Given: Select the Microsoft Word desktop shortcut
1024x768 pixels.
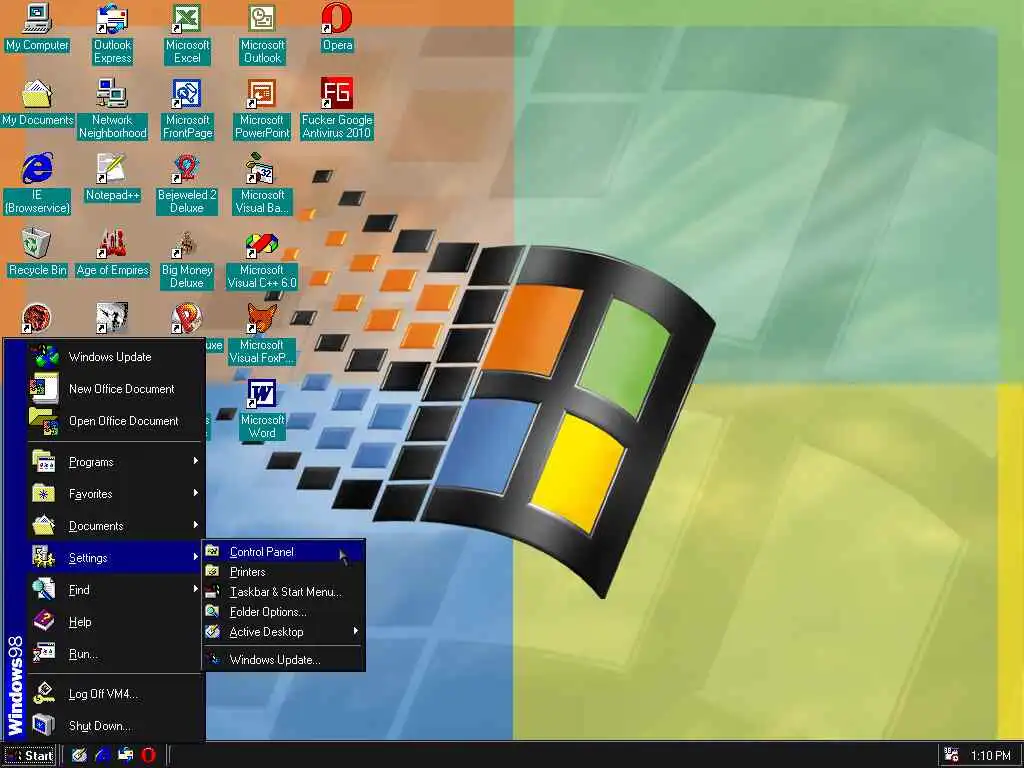Looking at the screenshot, I should (x=262, y=409).
